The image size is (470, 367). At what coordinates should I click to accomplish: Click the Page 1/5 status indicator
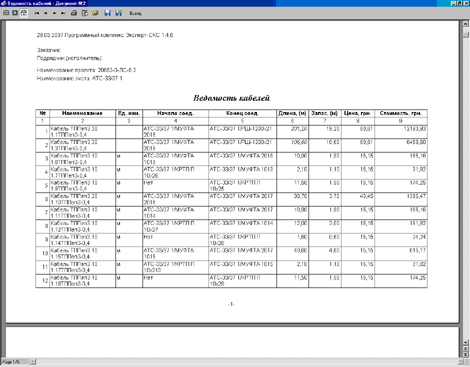[11, 362]
